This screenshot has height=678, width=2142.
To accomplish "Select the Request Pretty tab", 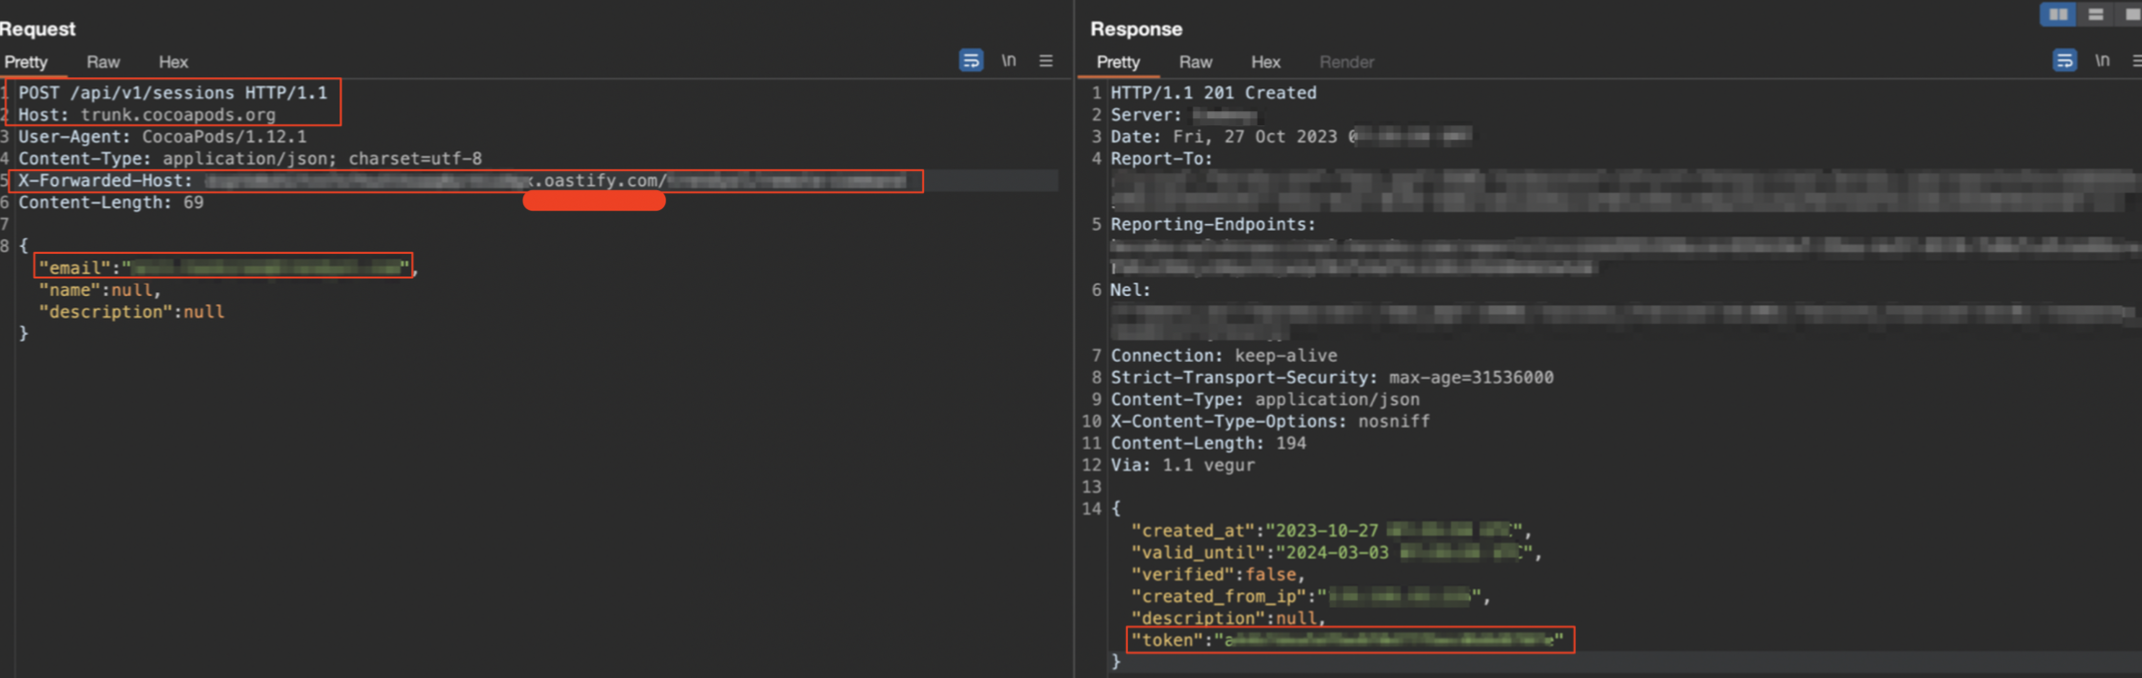I will (26, 62).
